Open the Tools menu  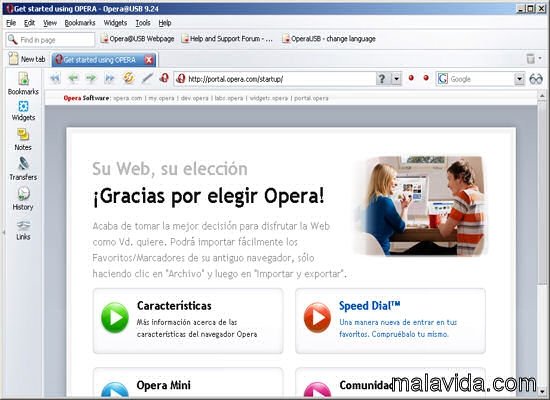pos(143,23)
